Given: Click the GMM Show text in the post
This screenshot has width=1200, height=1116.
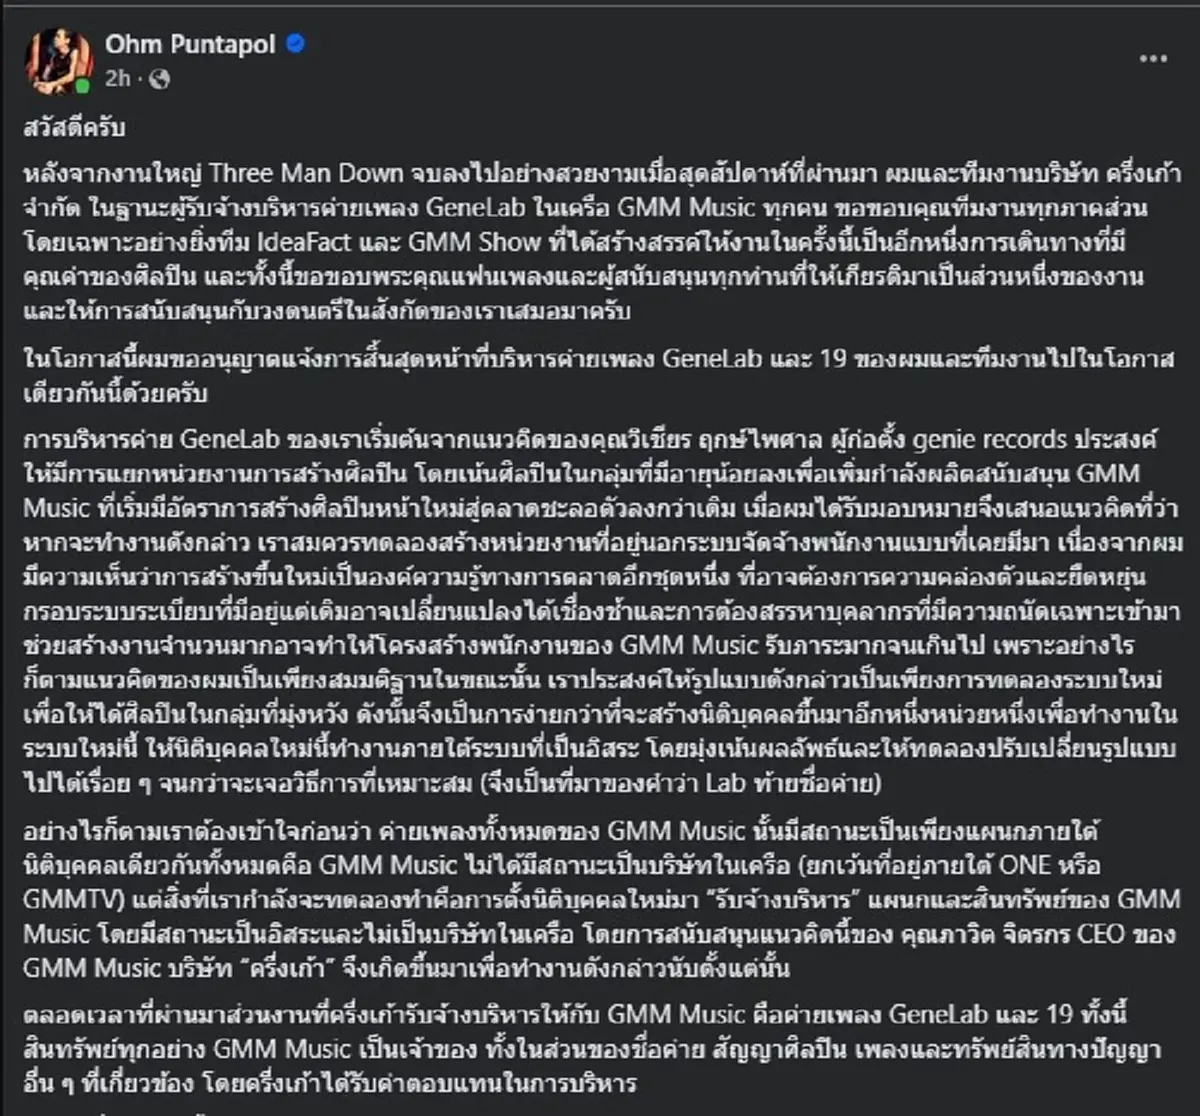Looking at the screenshot, I should (x=453, y=242).
